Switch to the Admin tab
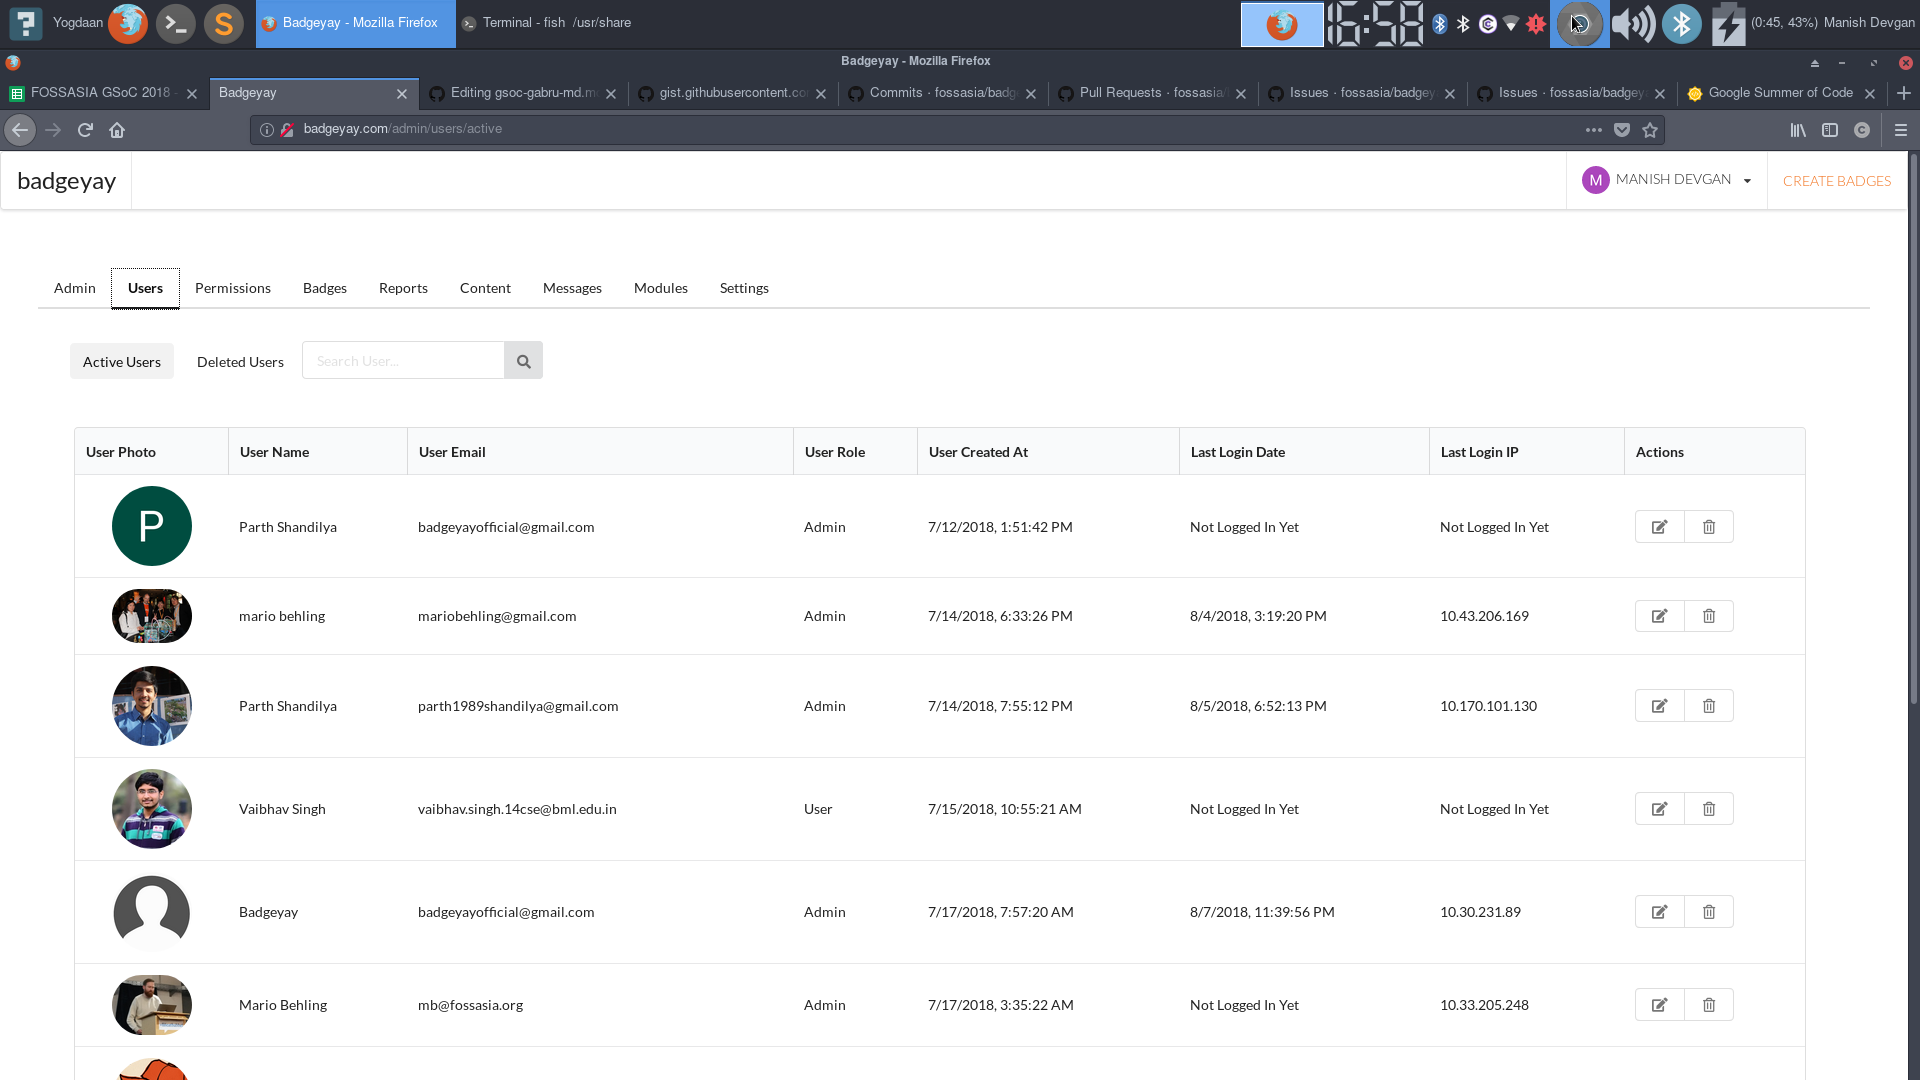The width and height of the screenshot is (1920, 1080). pyautogui.click(x=75, y=288)
